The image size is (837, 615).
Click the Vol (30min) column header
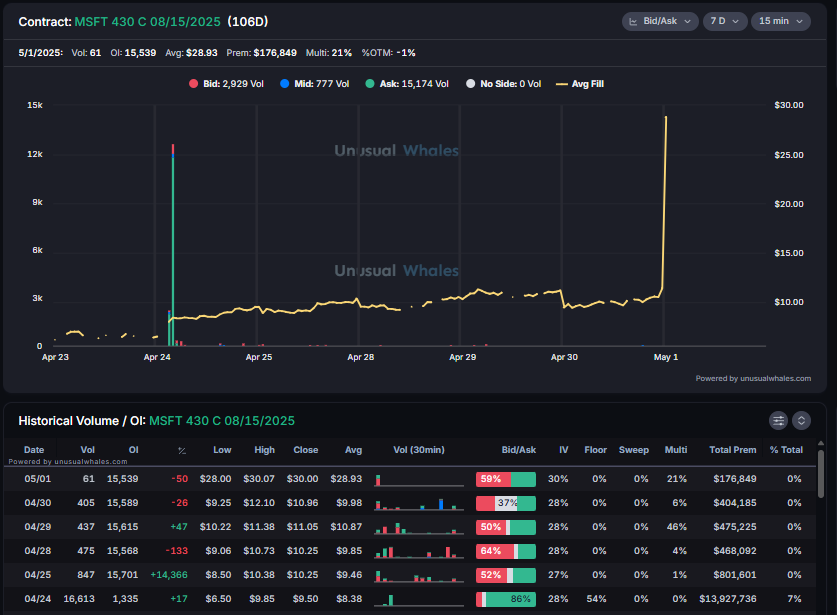coord(418,450)
